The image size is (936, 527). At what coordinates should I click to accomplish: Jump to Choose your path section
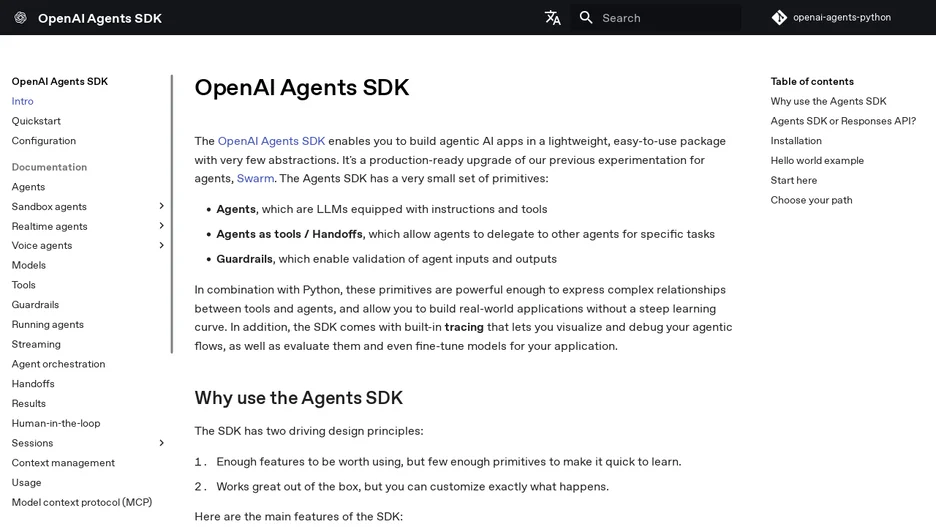tap(811, 200)
